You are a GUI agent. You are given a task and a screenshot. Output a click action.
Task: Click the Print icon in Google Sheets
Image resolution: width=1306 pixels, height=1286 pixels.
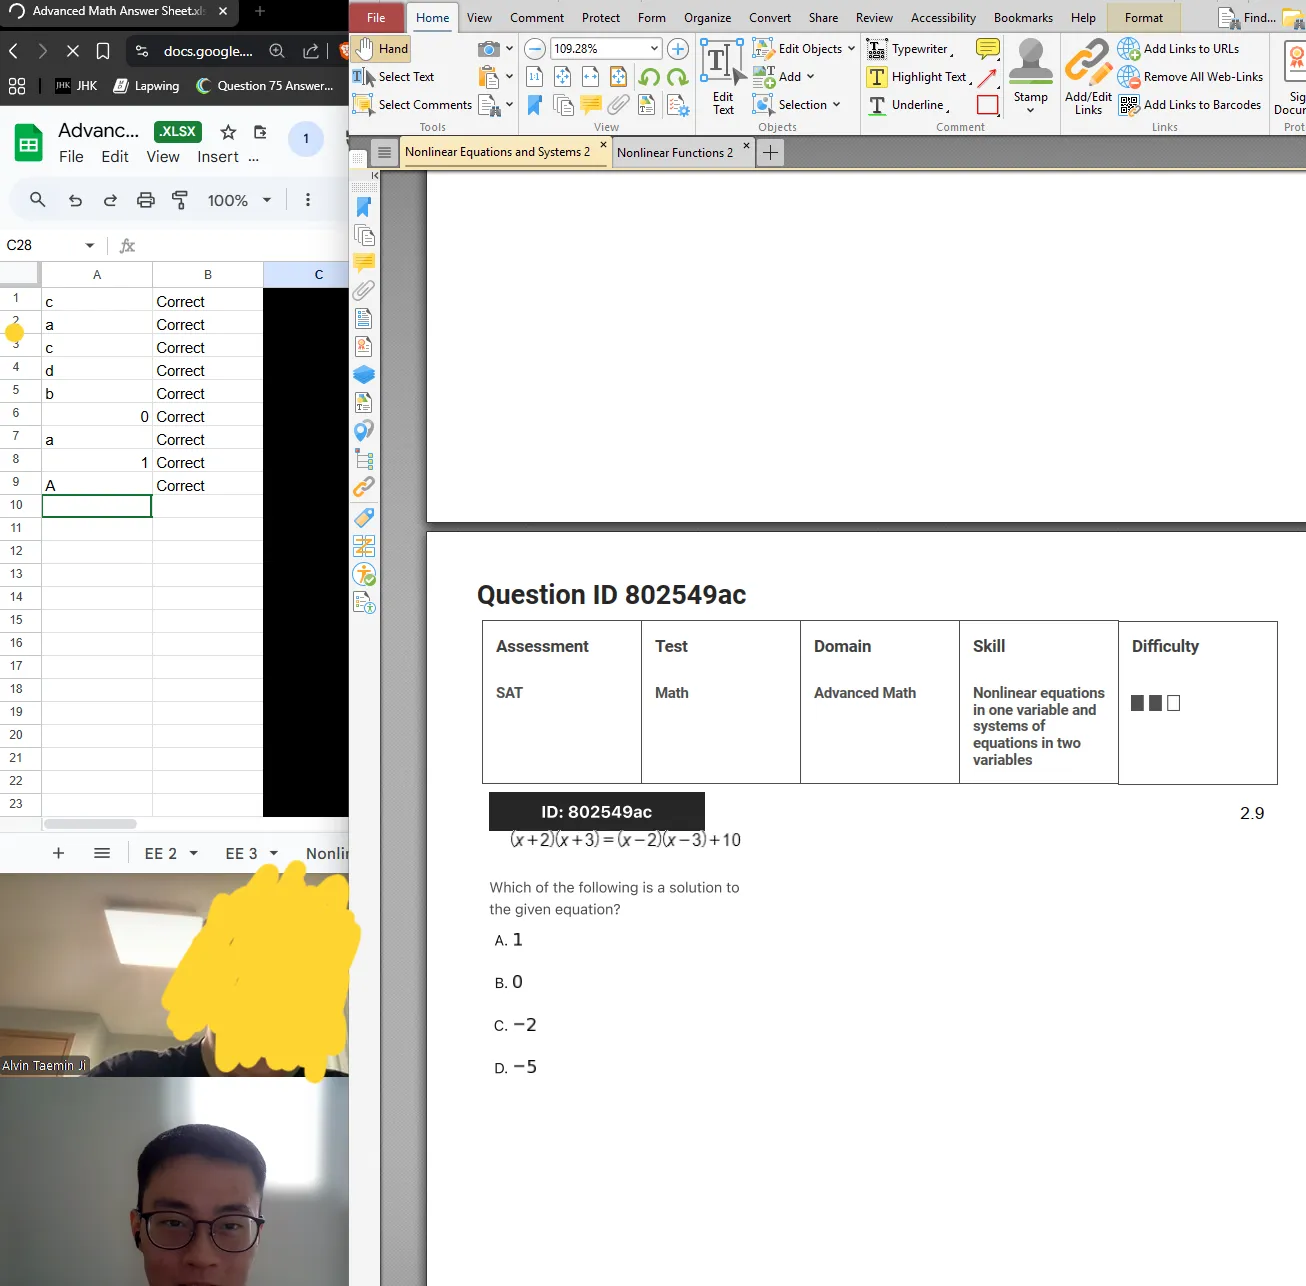click(146, 200)
